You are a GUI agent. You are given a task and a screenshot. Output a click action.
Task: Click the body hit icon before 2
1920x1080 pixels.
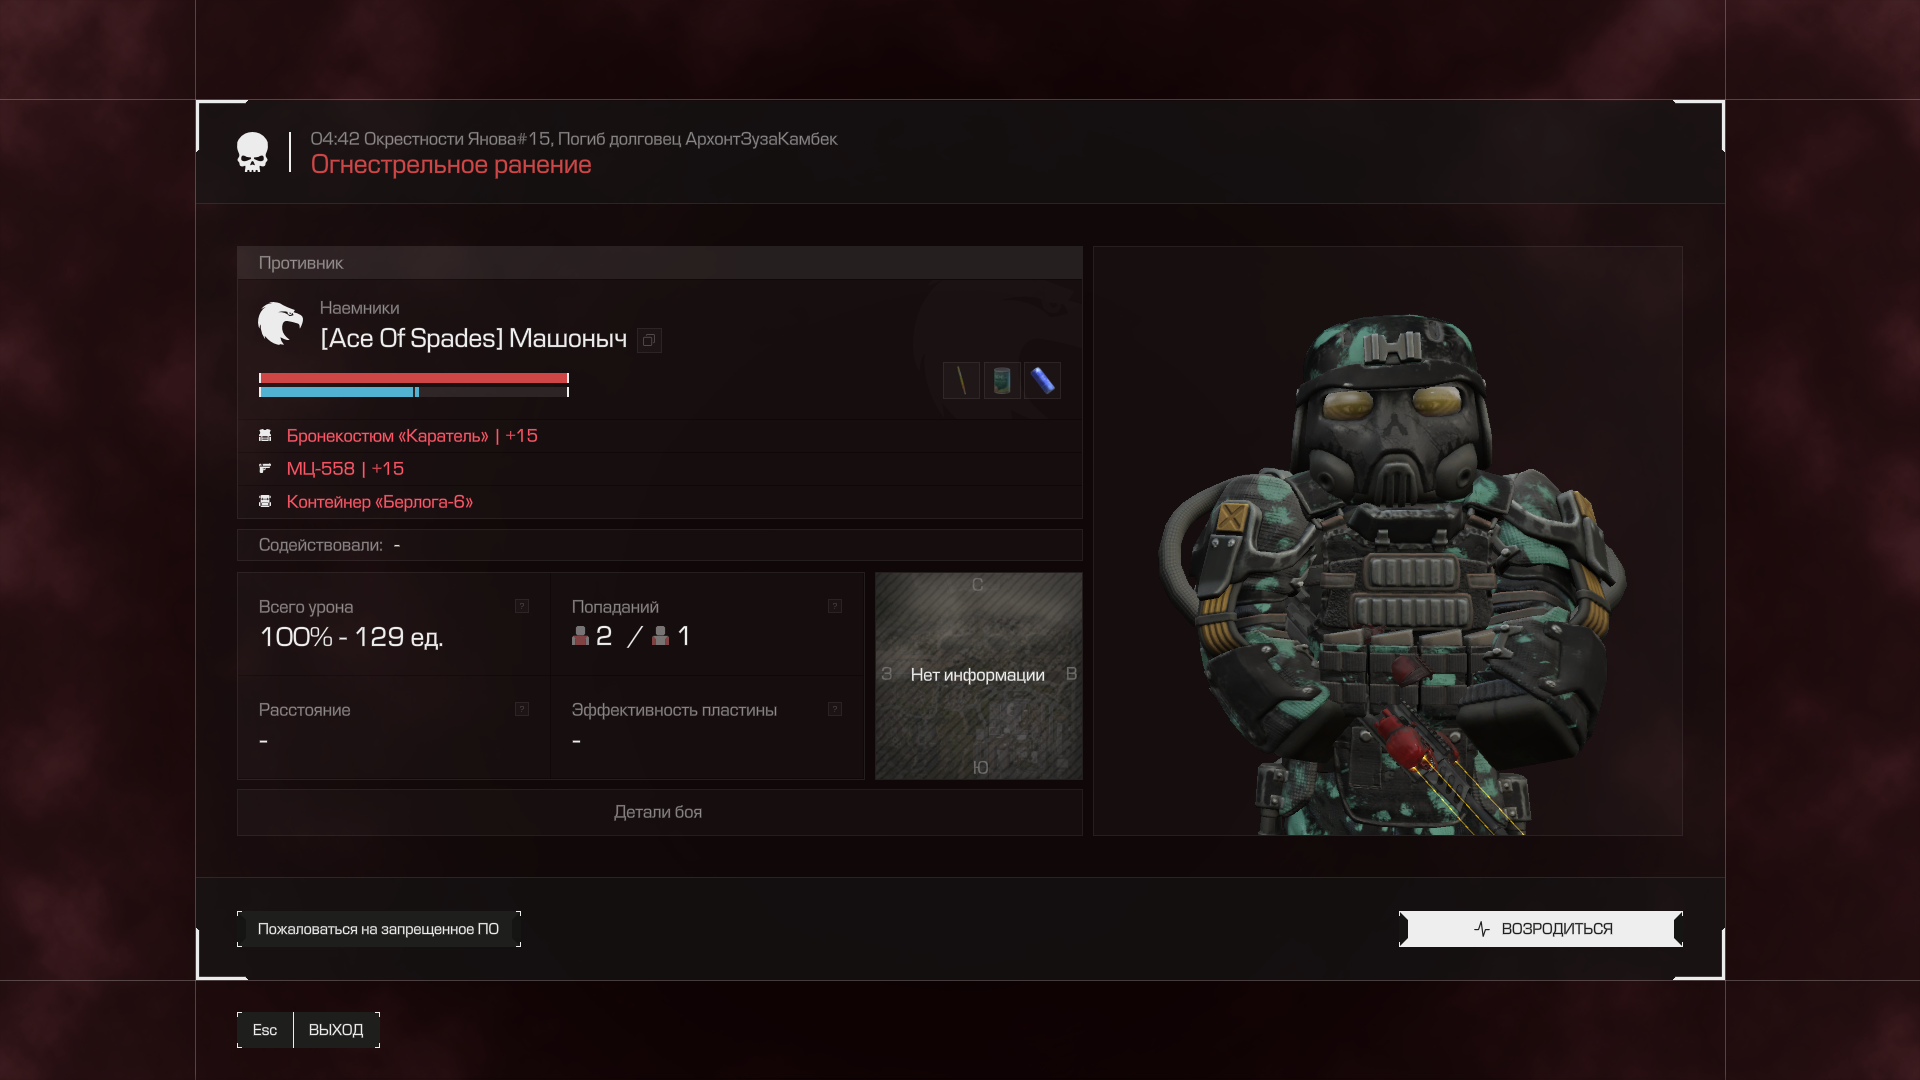pyautogui.click(x=580, y=636)
